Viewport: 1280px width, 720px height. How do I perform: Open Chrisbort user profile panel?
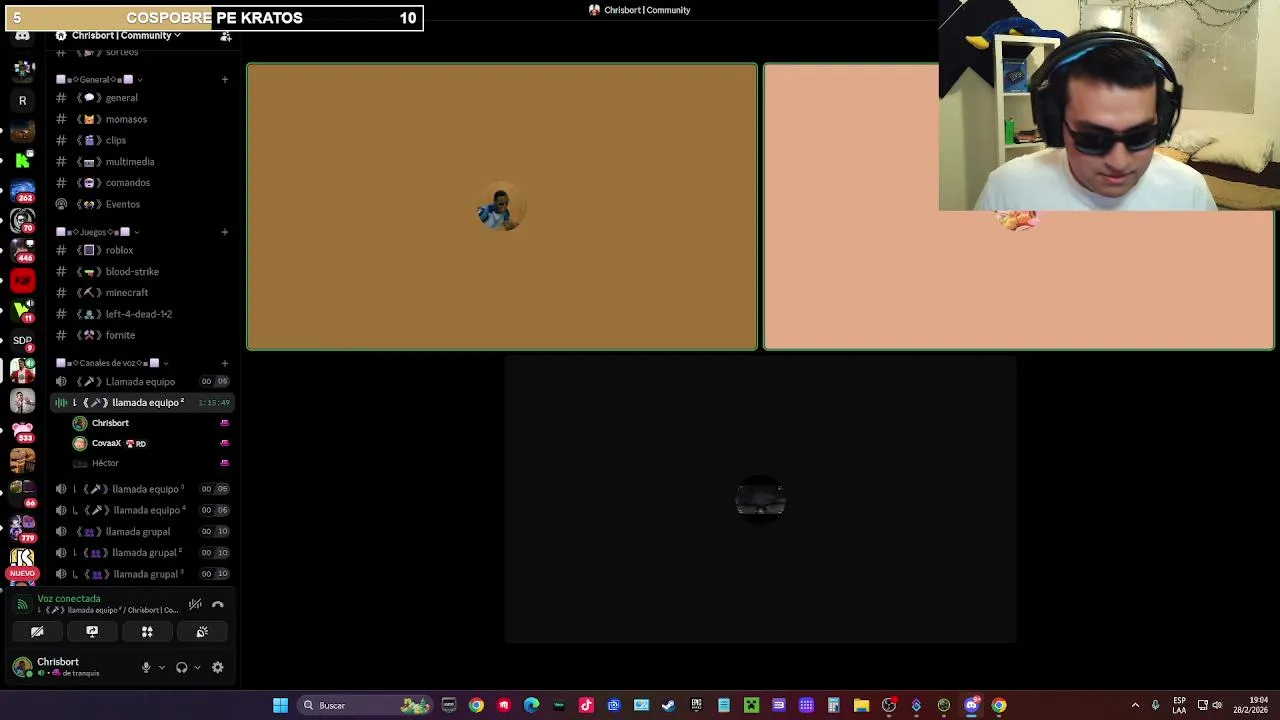coord(70,667)
